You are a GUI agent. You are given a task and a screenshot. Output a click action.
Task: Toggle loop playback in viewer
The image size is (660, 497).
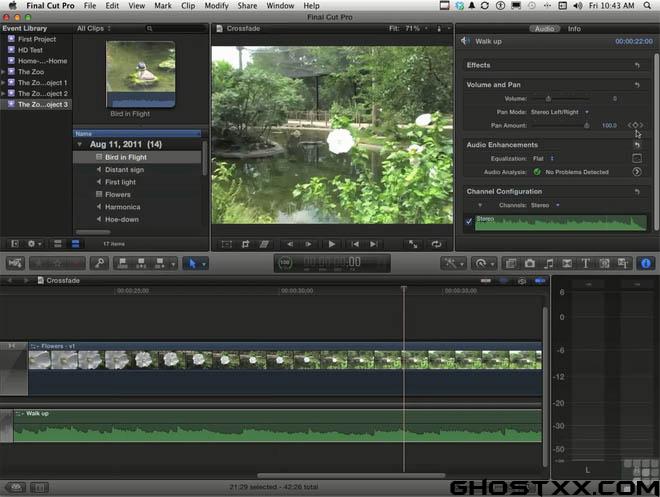click(x=436, y=244)
